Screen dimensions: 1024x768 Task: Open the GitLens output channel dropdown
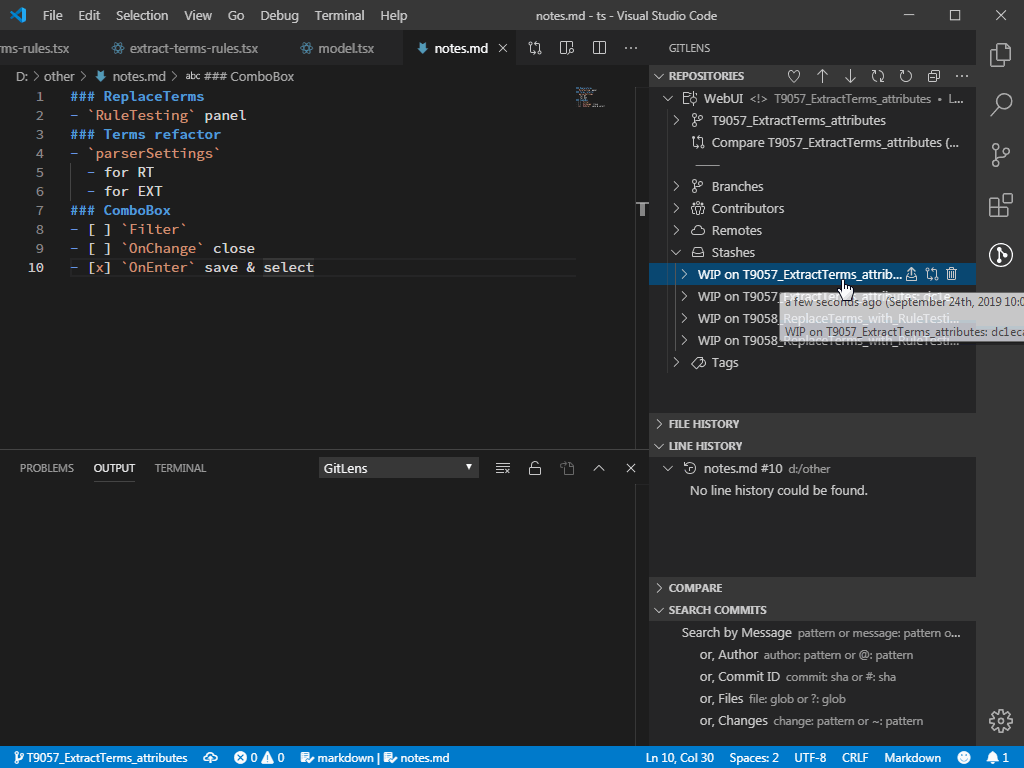[398, 468]
